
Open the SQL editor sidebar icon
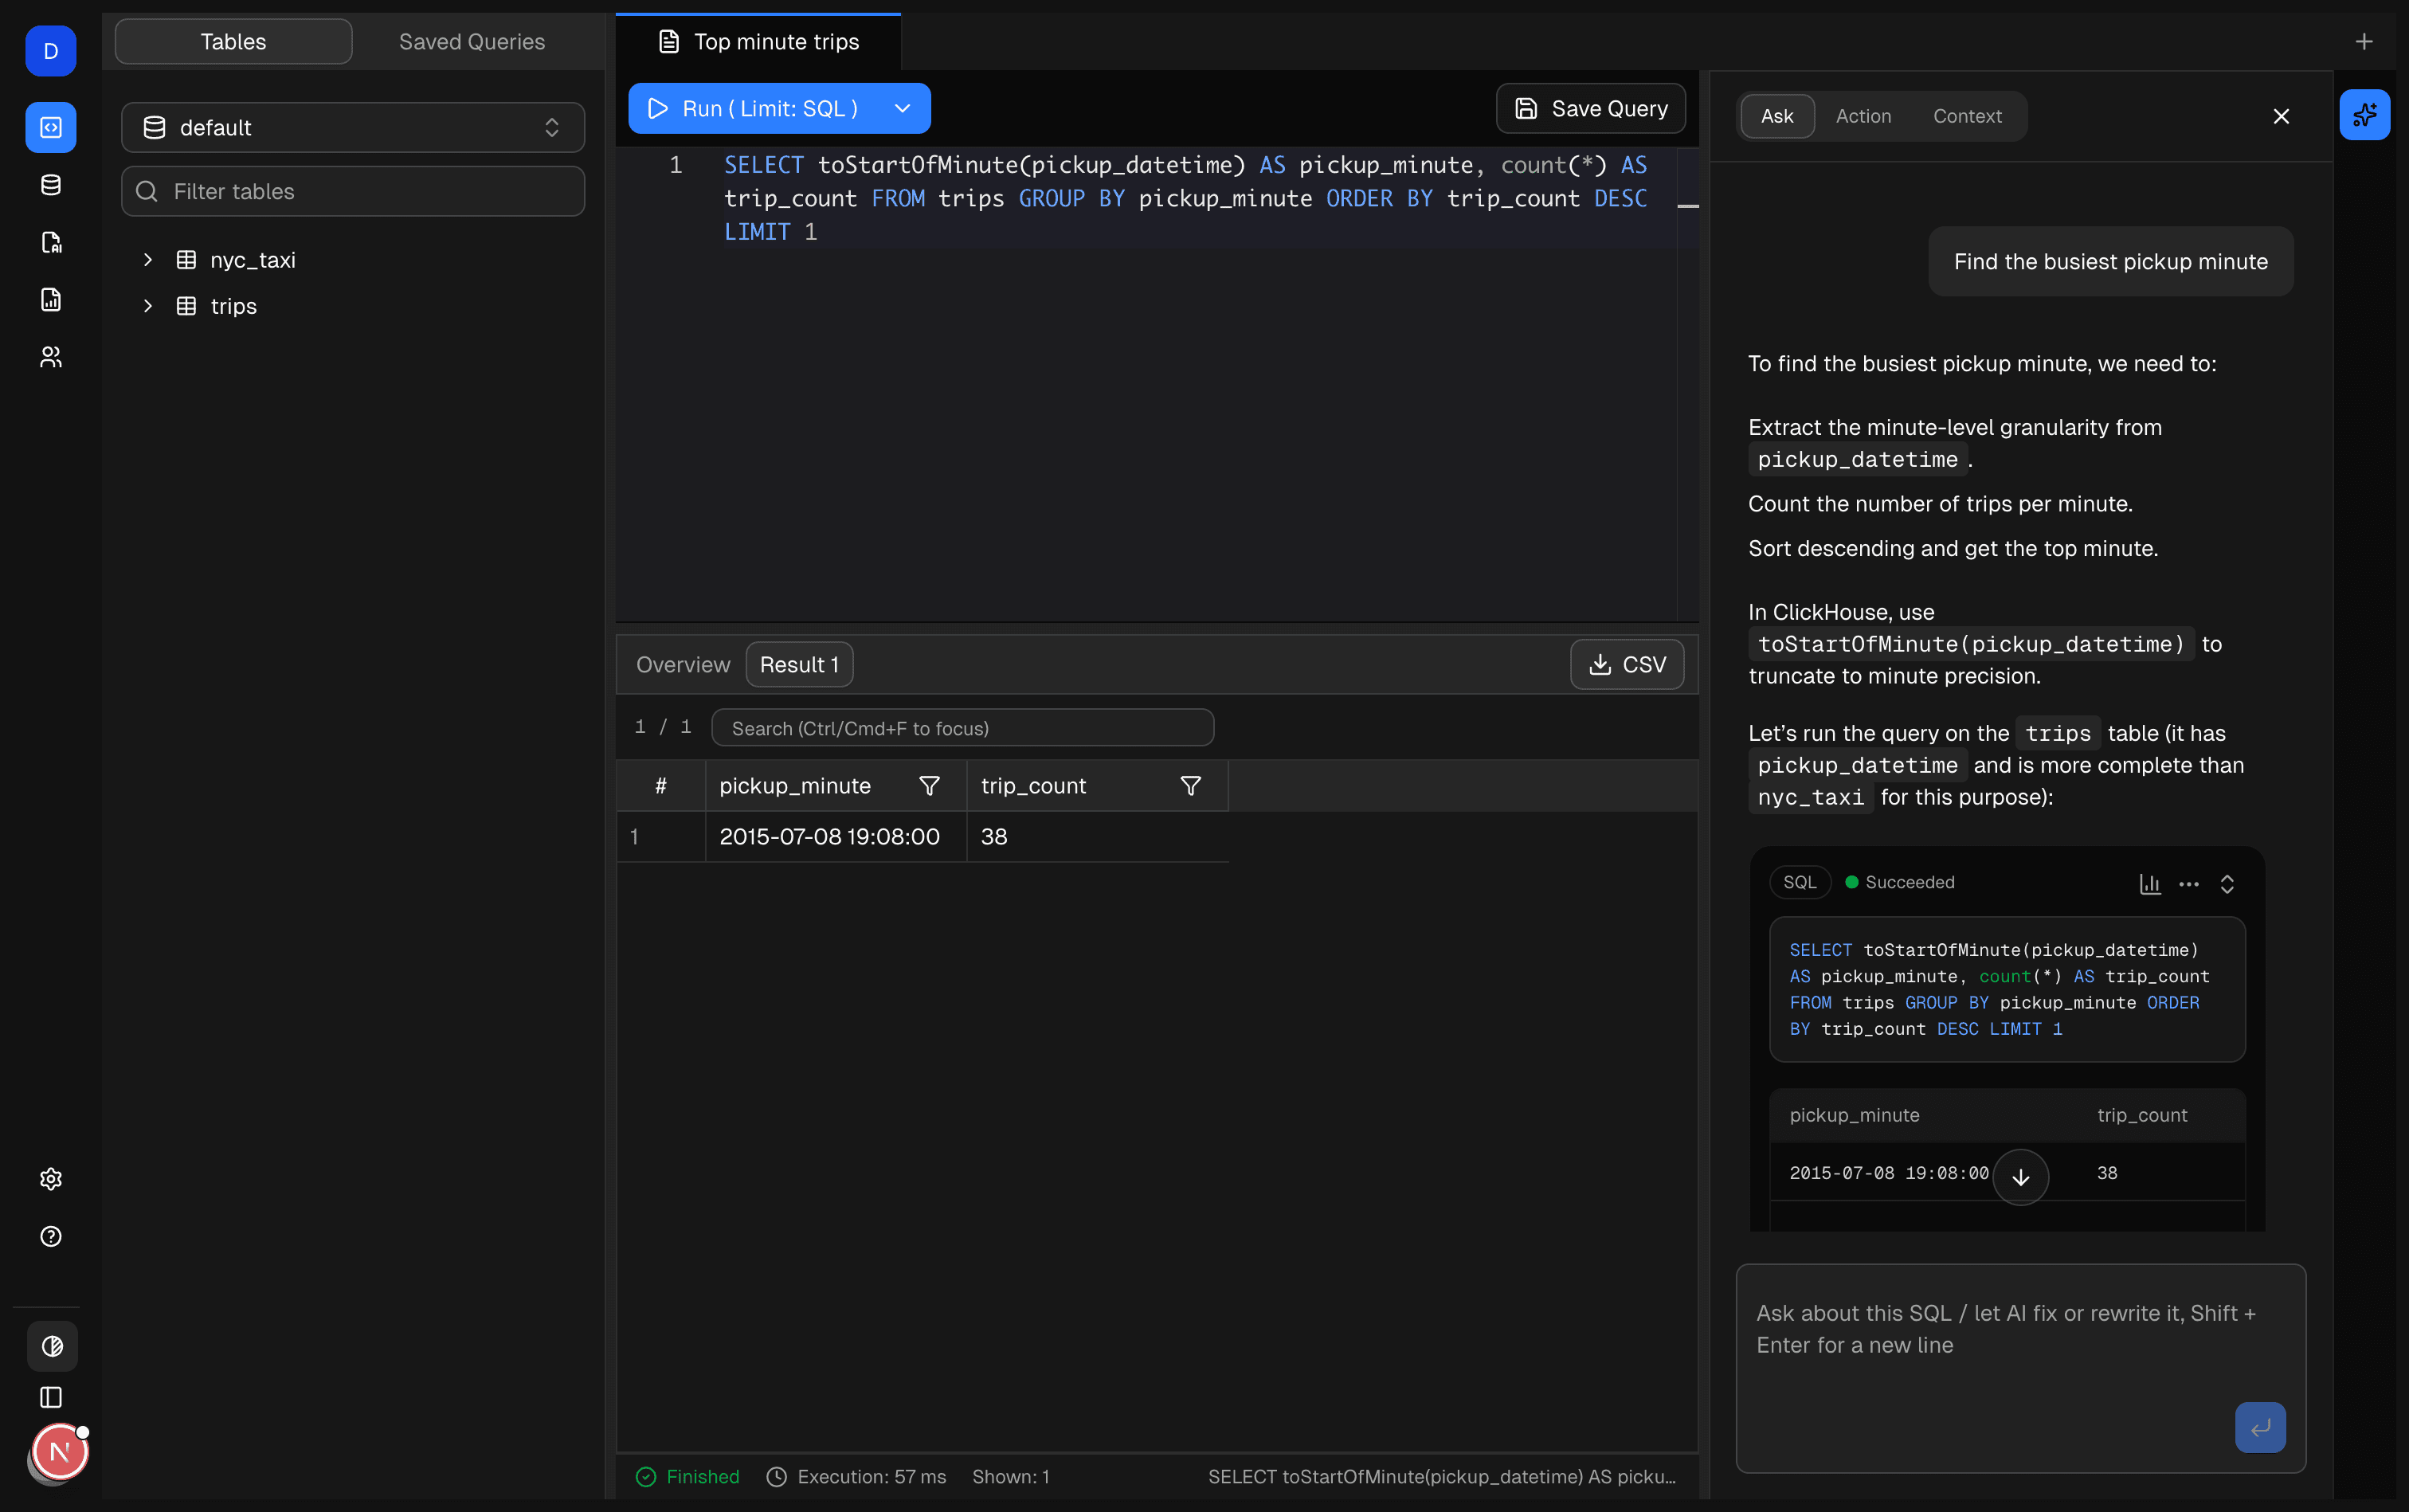tap(51, 127)
